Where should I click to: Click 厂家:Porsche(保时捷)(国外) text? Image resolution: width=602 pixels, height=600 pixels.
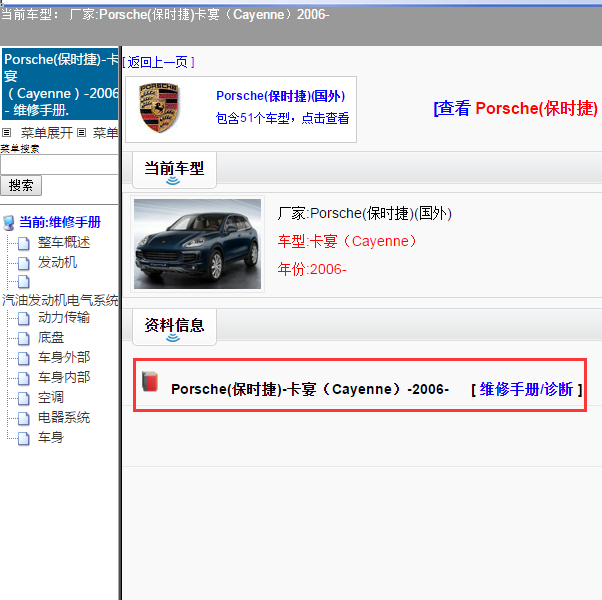(x=365, y=213)
